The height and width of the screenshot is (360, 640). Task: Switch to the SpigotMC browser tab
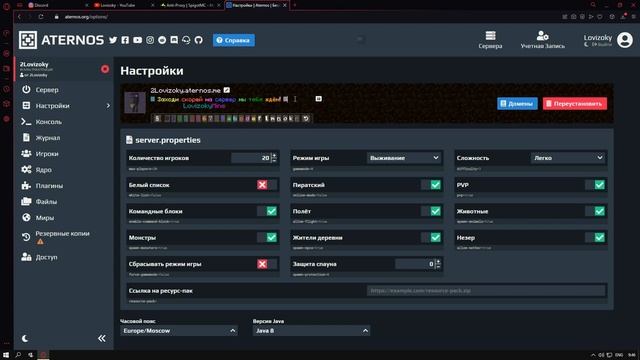[x=190, y=5]
